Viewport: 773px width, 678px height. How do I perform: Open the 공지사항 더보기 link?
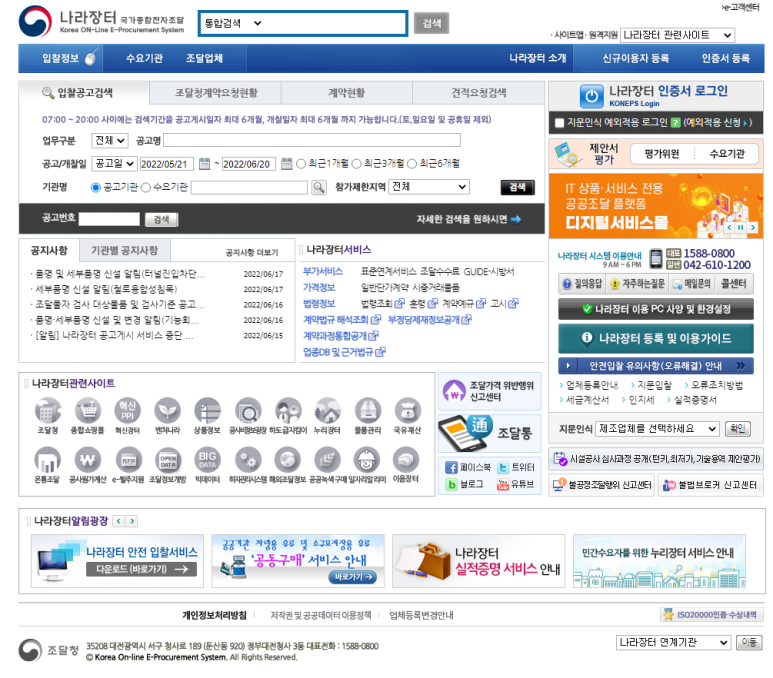[251, 252]
